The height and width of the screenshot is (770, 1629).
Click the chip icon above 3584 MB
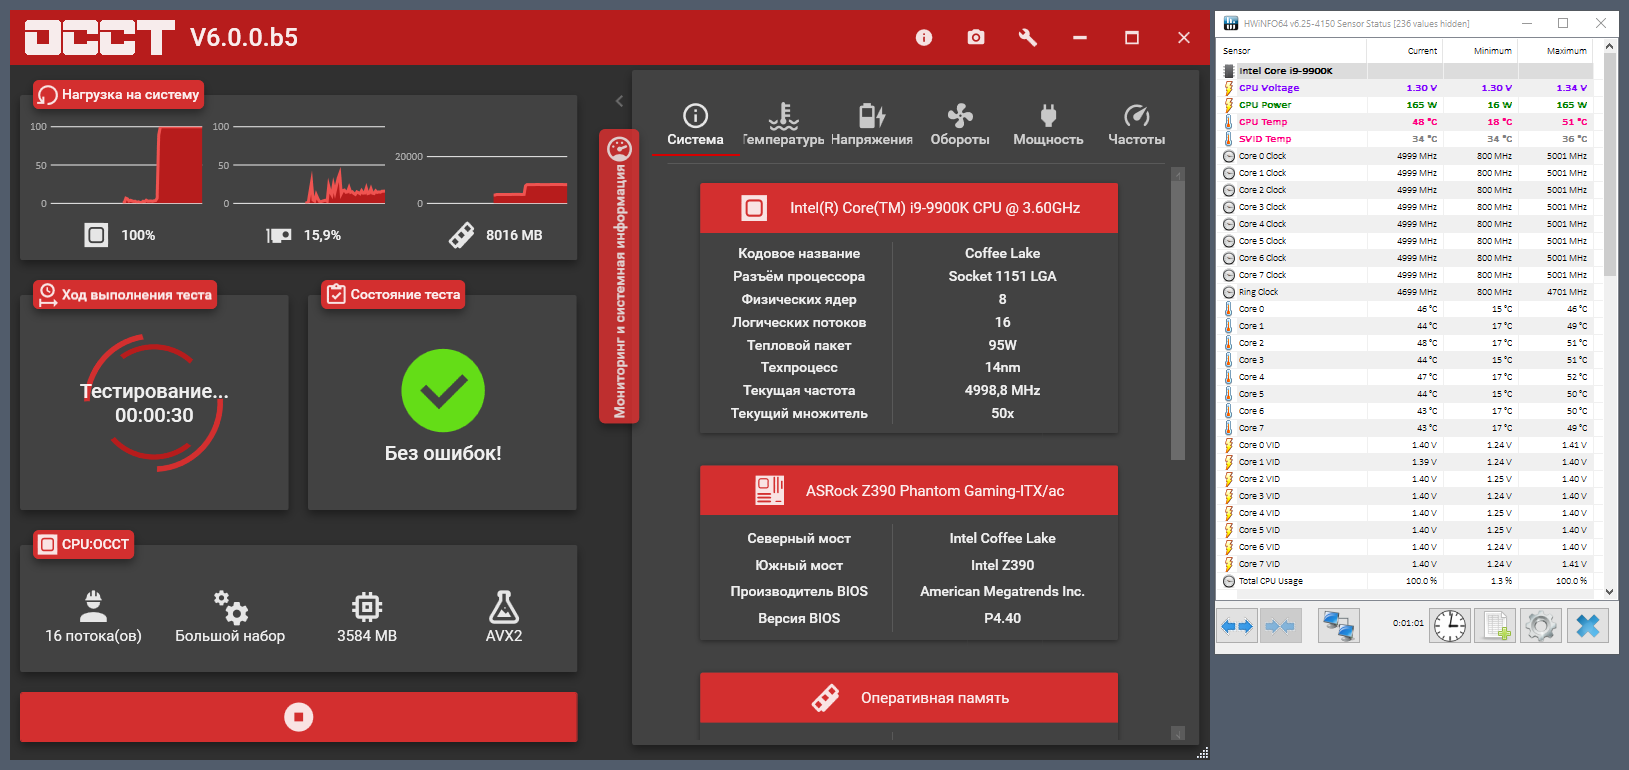[x=367, y=606]
